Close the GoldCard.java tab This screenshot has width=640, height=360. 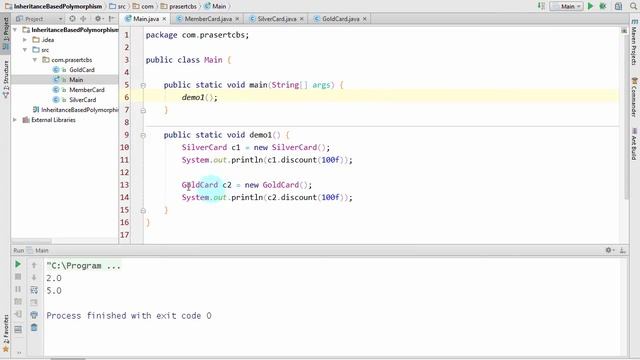coord(364,19)
